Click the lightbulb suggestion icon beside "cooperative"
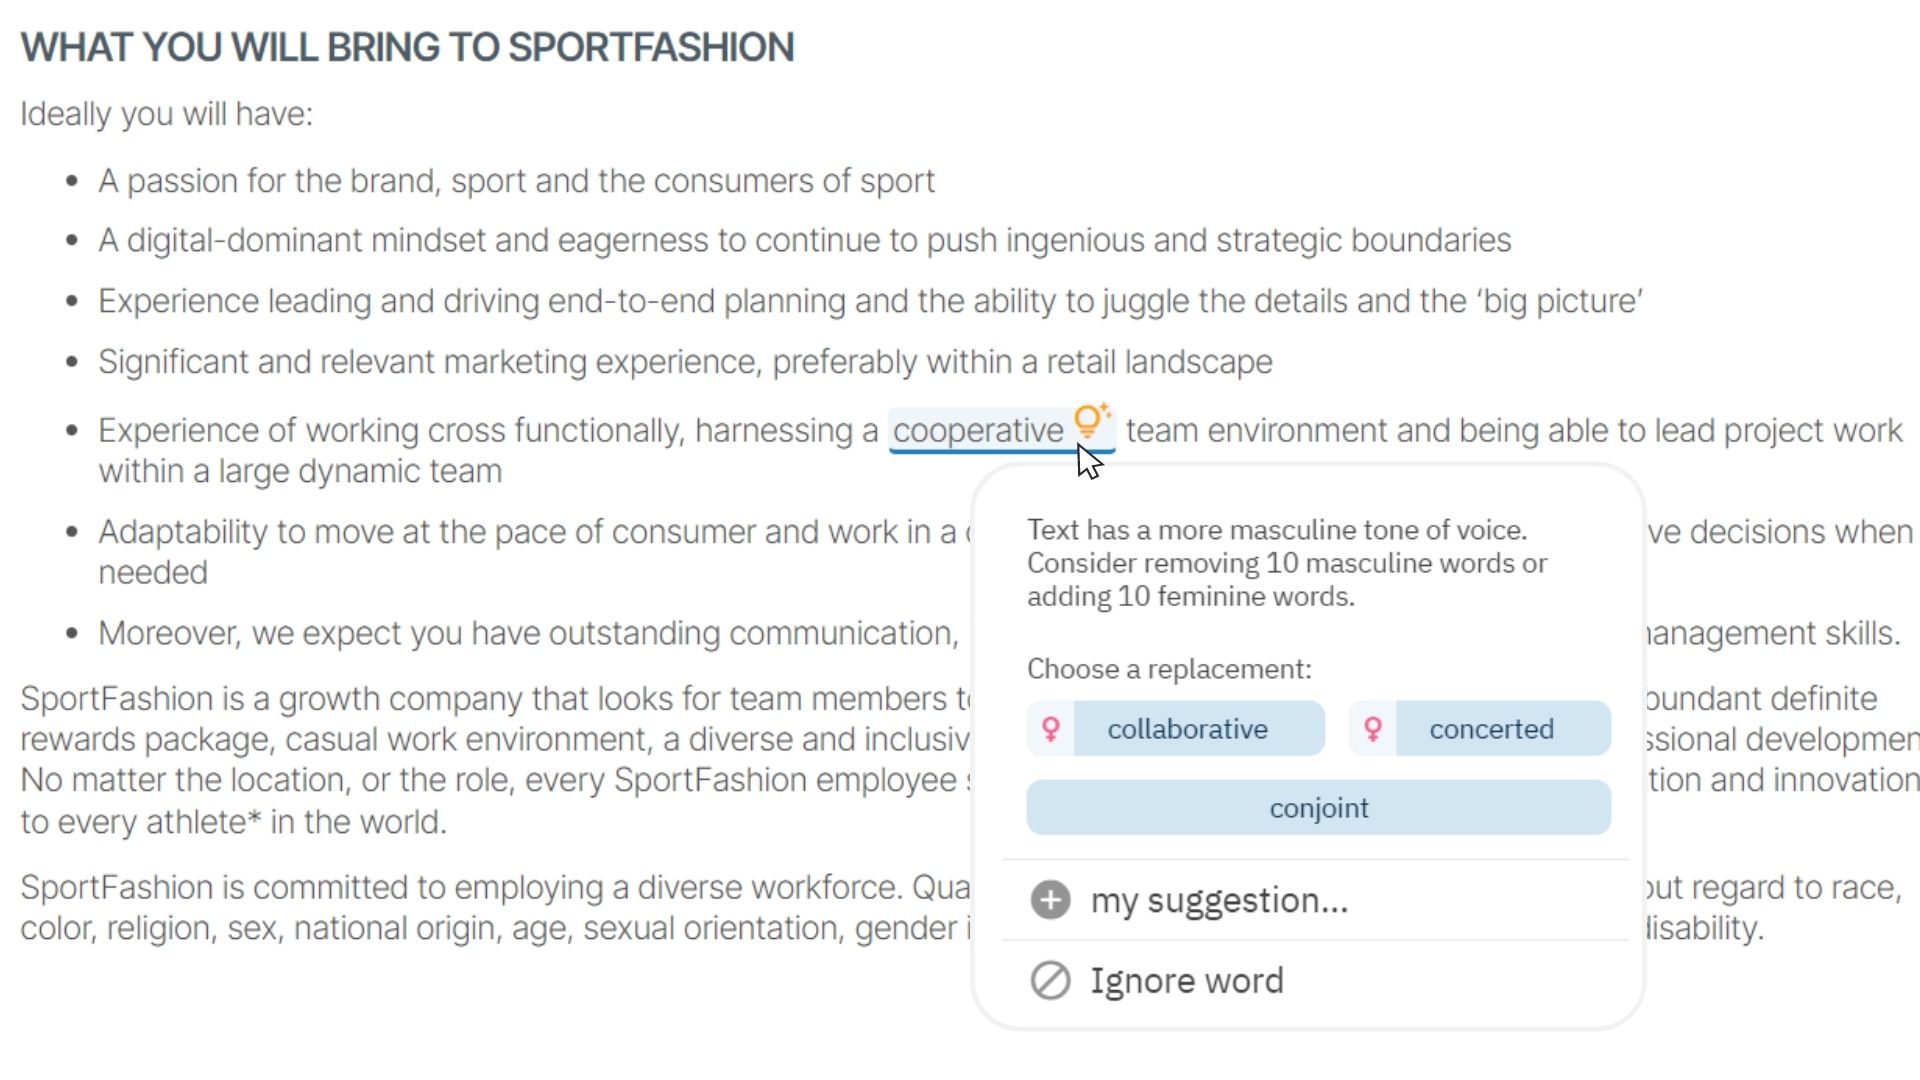Image resolution: width=1920 pixels, height=1080 pixels. point(1089,422)
